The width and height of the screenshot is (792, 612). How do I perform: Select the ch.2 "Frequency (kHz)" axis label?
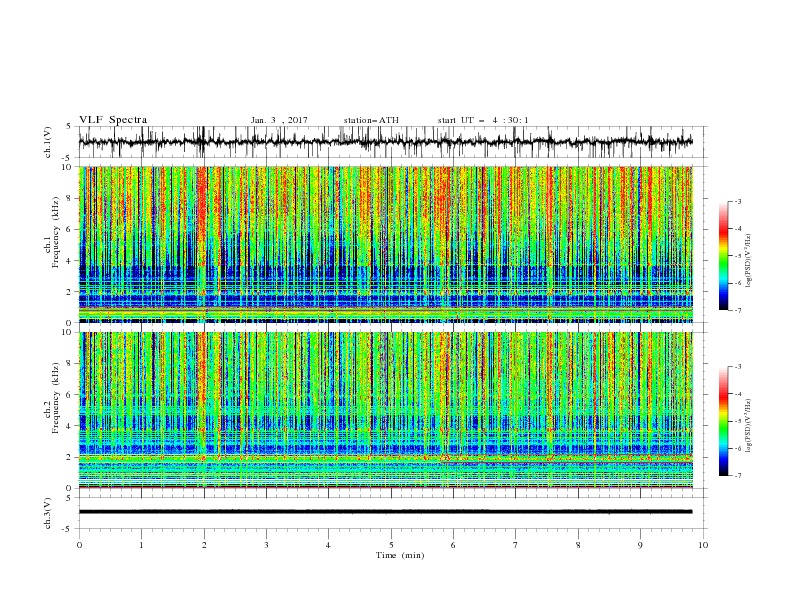point(55,398)
